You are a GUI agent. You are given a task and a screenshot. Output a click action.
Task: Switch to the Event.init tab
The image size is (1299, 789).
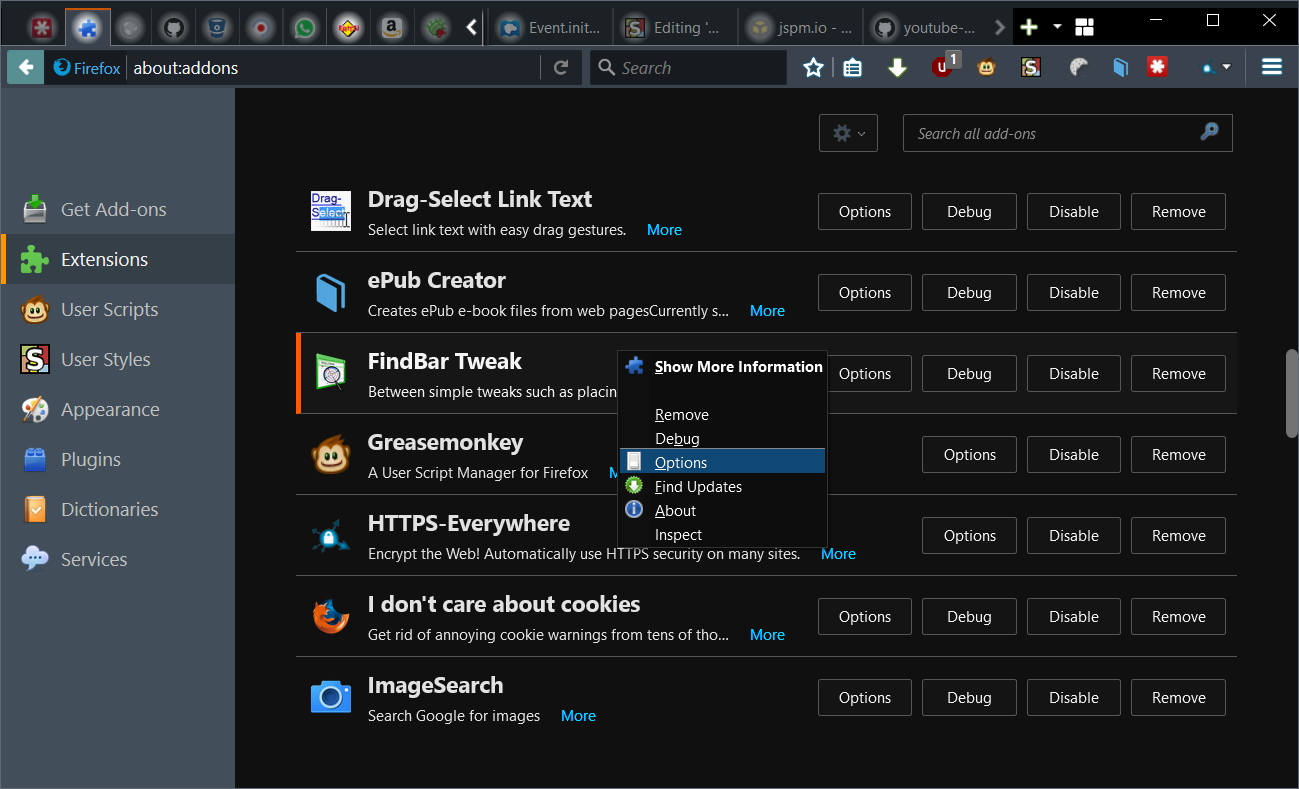(550, 28)
